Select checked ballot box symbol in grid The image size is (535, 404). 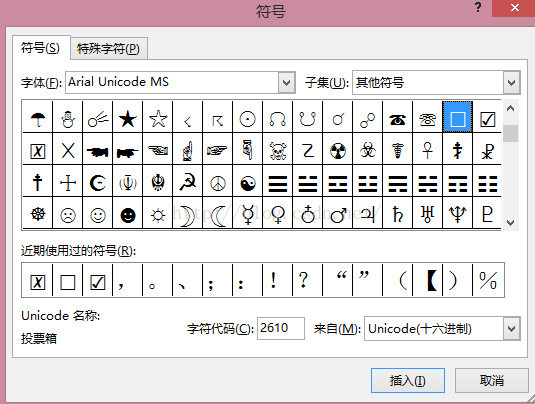click(x=487, y=119)
